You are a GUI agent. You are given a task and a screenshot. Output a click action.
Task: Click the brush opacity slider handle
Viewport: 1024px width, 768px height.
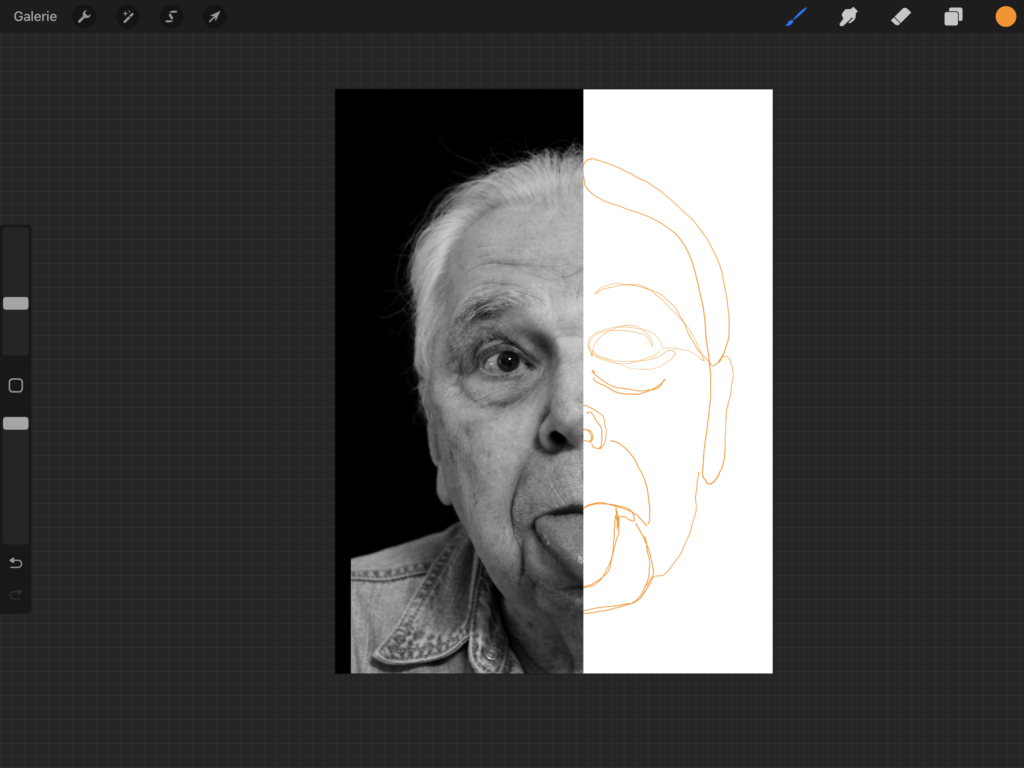coord(16,423)
